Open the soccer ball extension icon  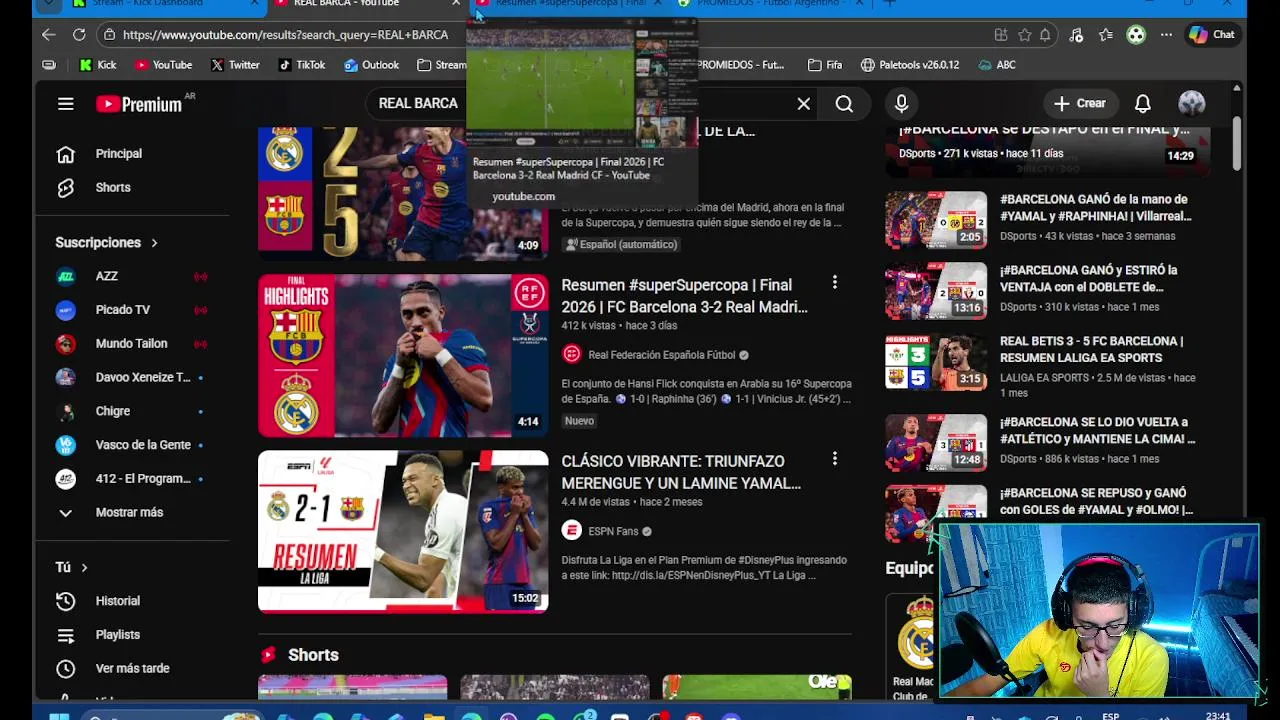pos(1136,34)
